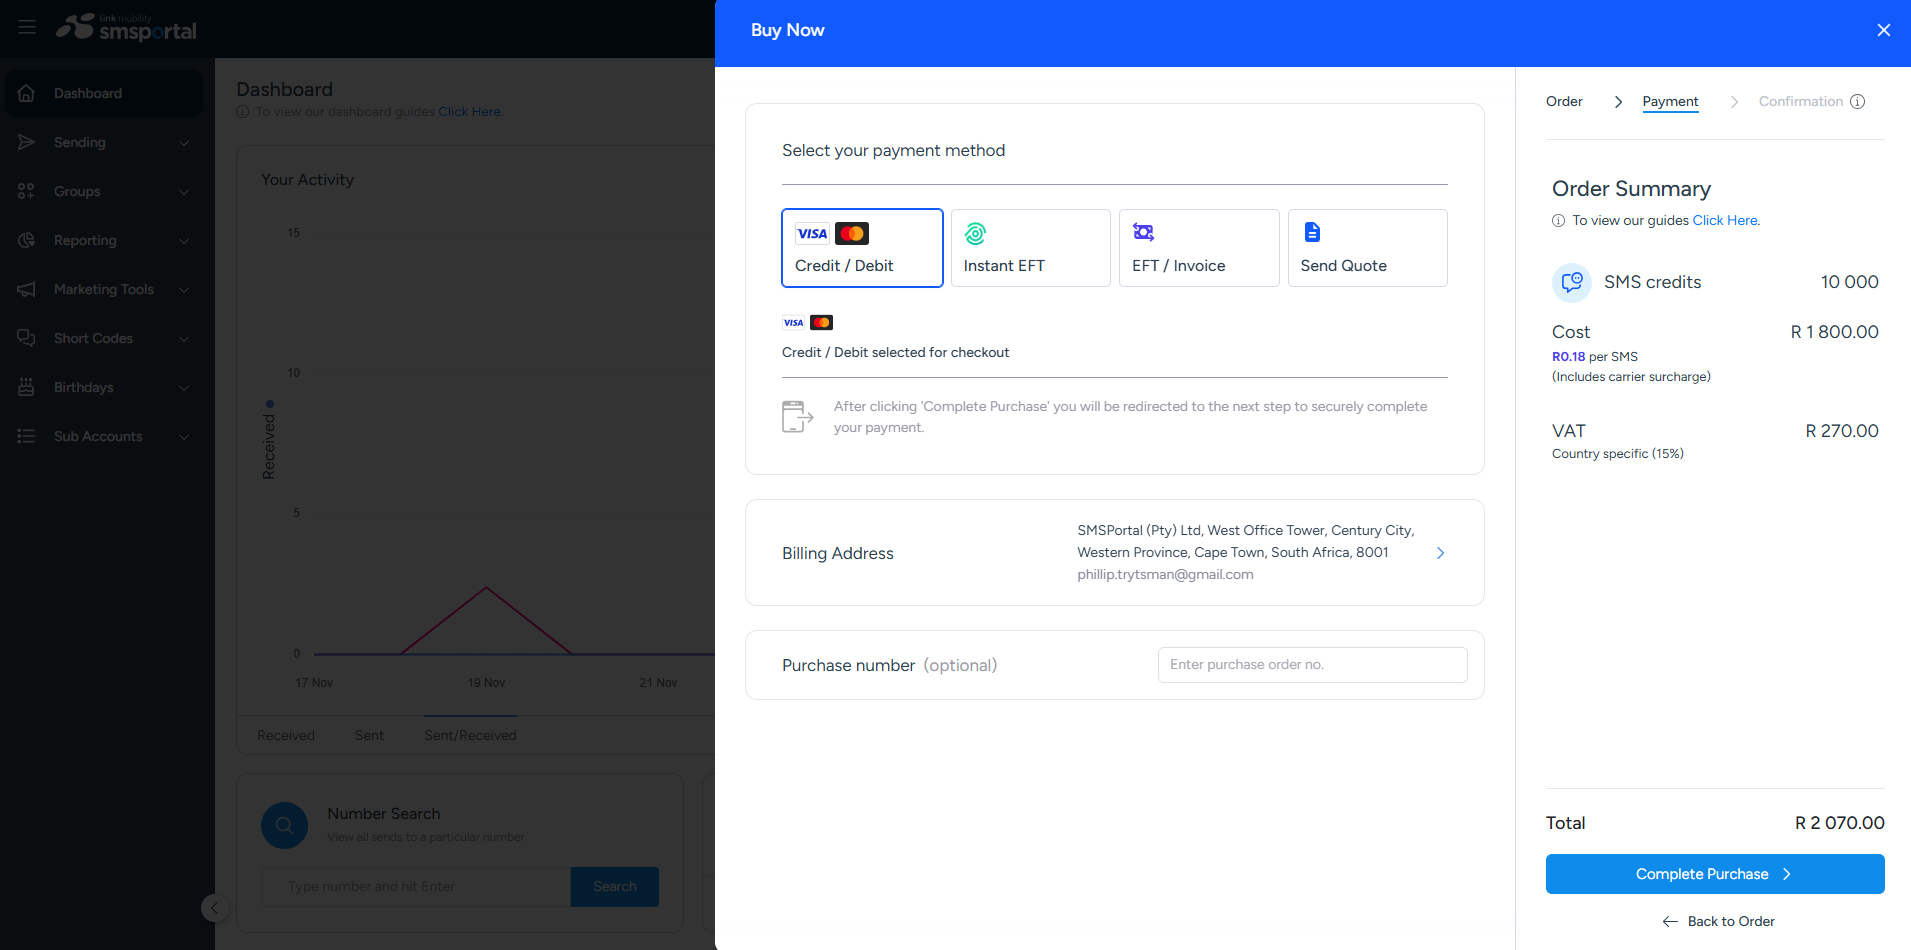Click the Birthdays cake icon
Image resolution: width=1911 pixels, height=950 pixels.
(27, 387)
